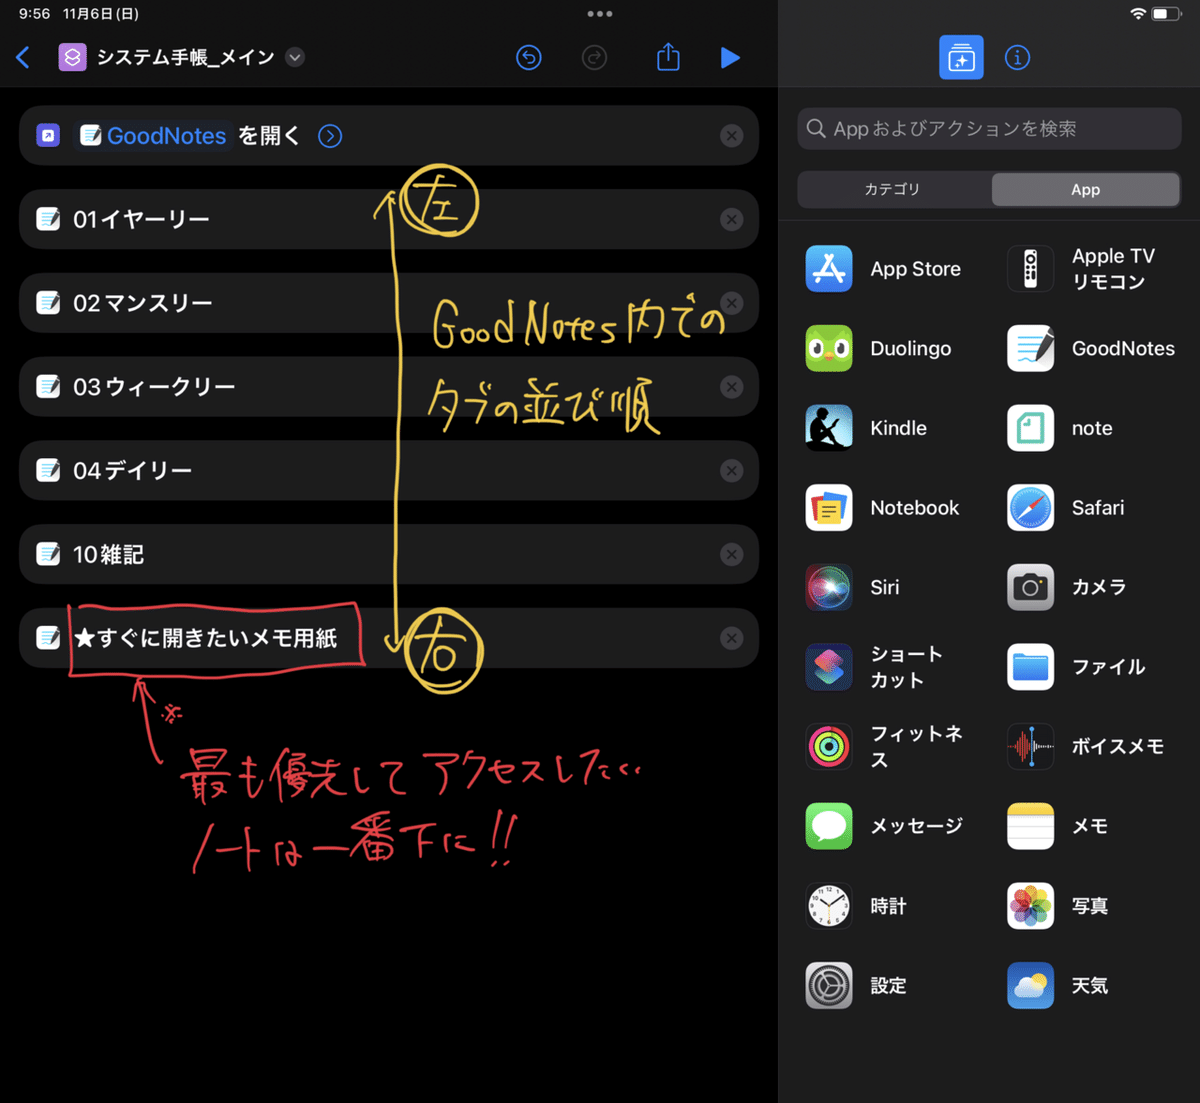
Task: Tap the date 11月6日(日) in the status bar
Action: (101, 14)
